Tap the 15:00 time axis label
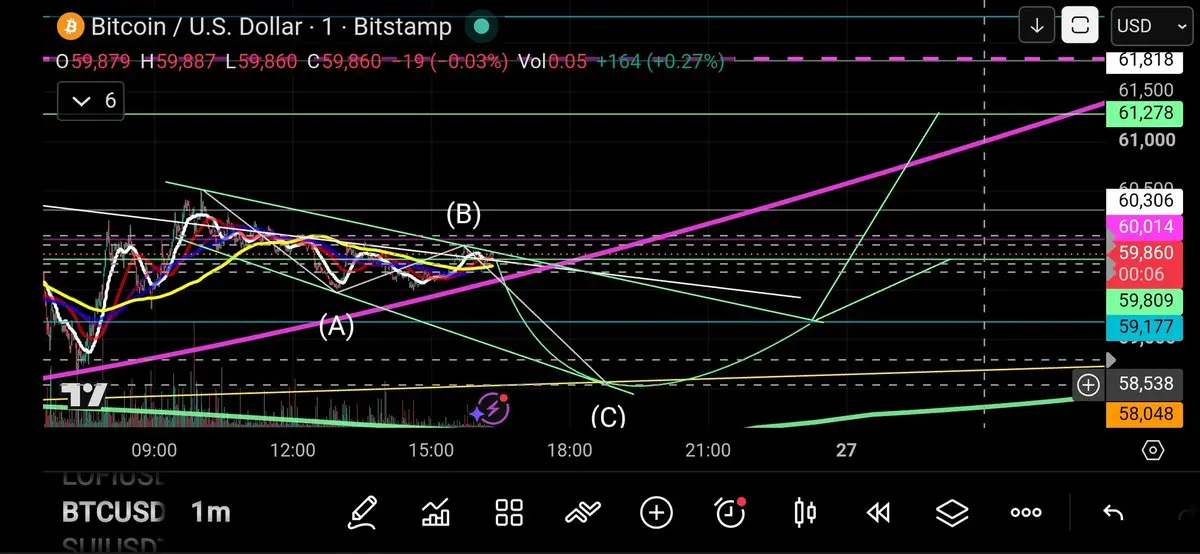Screen dimensions: 1200x554 click(431, 451)
